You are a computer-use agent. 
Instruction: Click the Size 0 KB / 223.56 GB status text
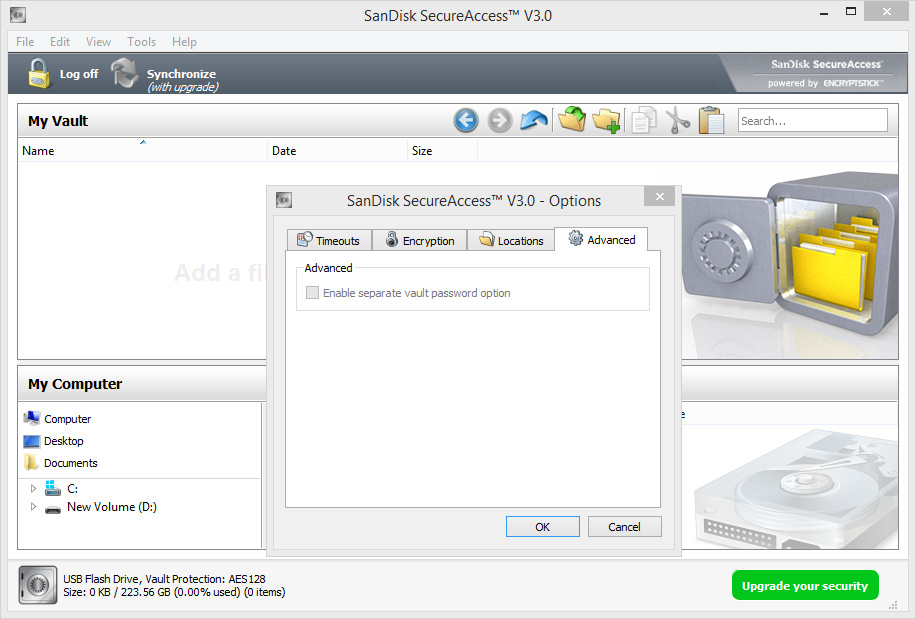point(174,592)
